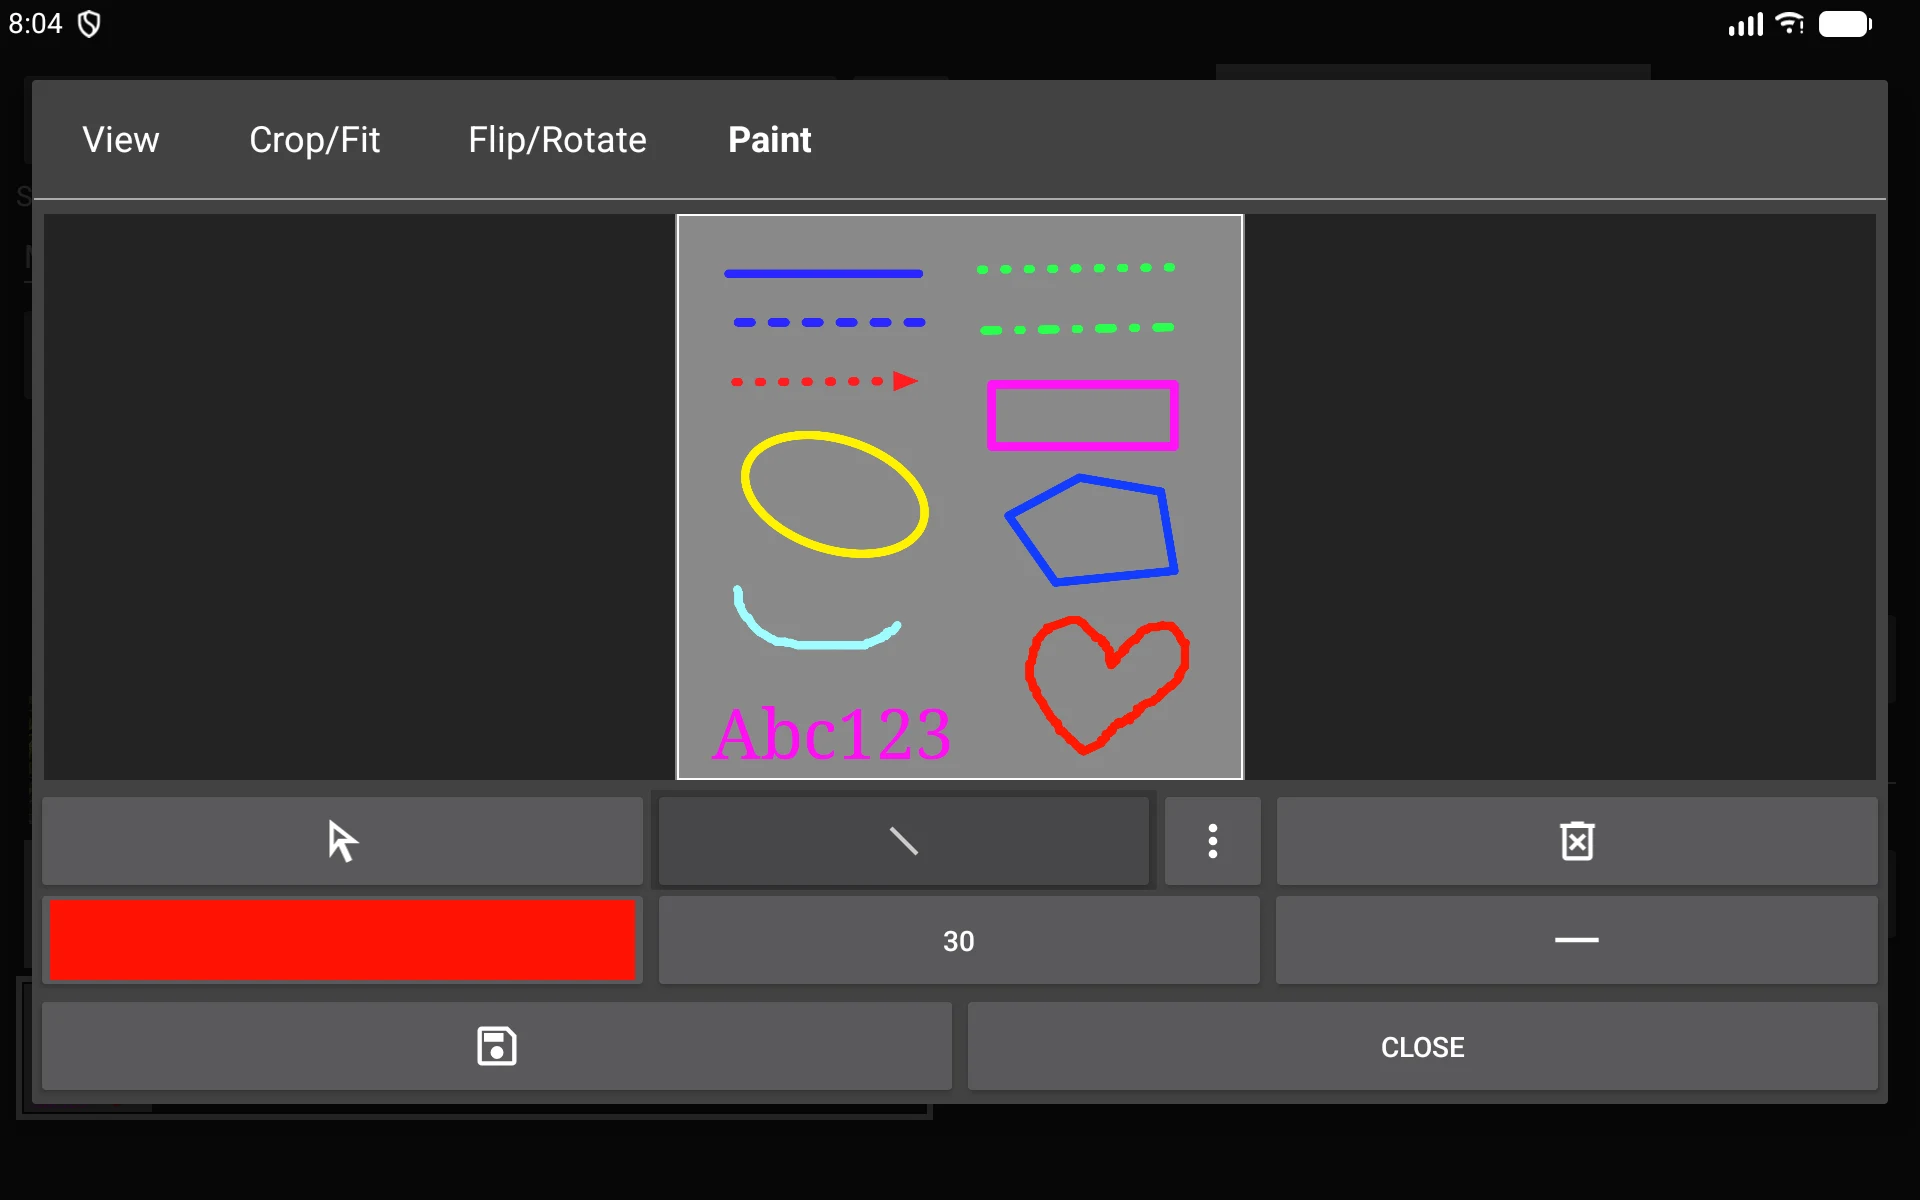Tap the sample drawing canvas preview
This screenshot has width=1920, height=1200.
[960, 497]
